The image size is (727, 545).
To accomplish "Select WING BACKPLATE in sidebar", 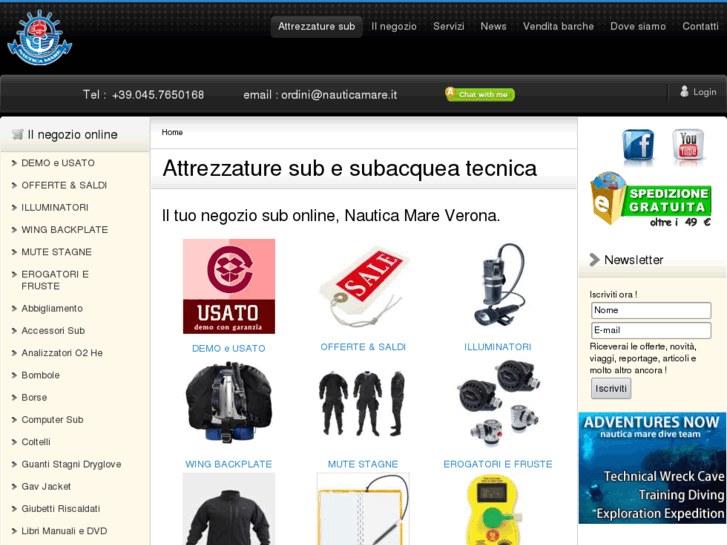I will (64, 230).
